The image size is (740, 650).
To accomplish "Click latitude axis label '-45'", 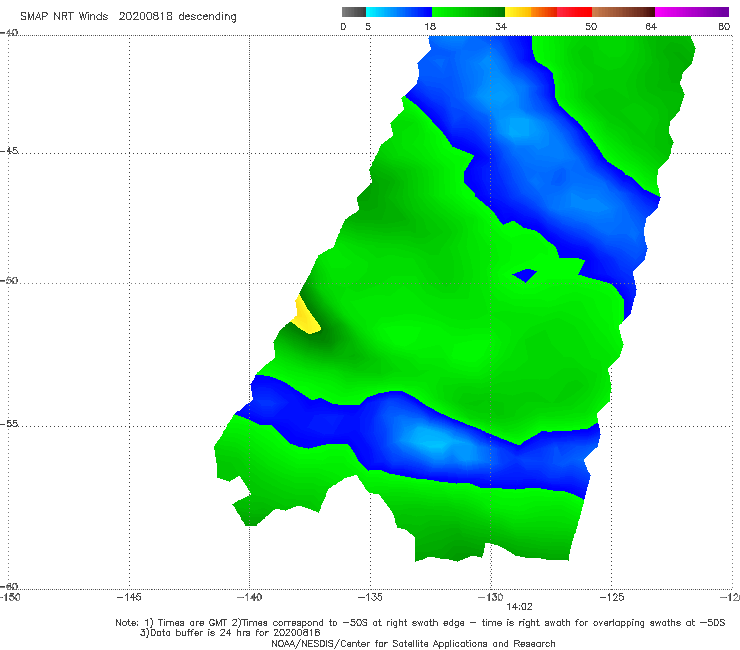I will pos(9,151).
